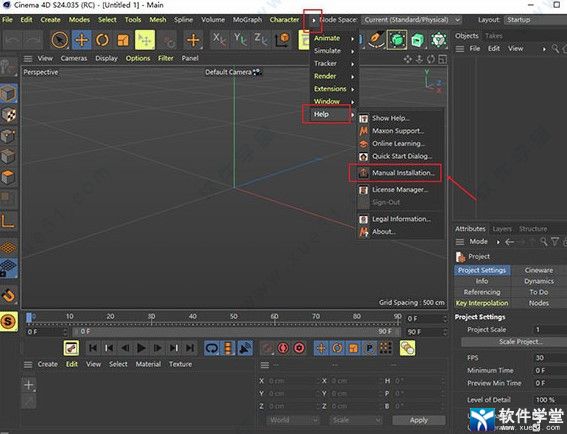Click the Attributes back arrow icon
The width and height of the screenshot is (567, 434).
(x=509, y=242)
